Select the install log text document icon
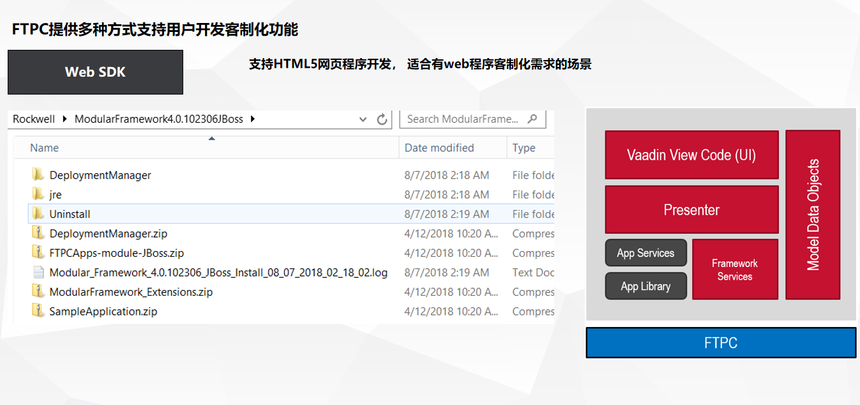The height and width of the screenshot is (405, 860). (38, 272)
